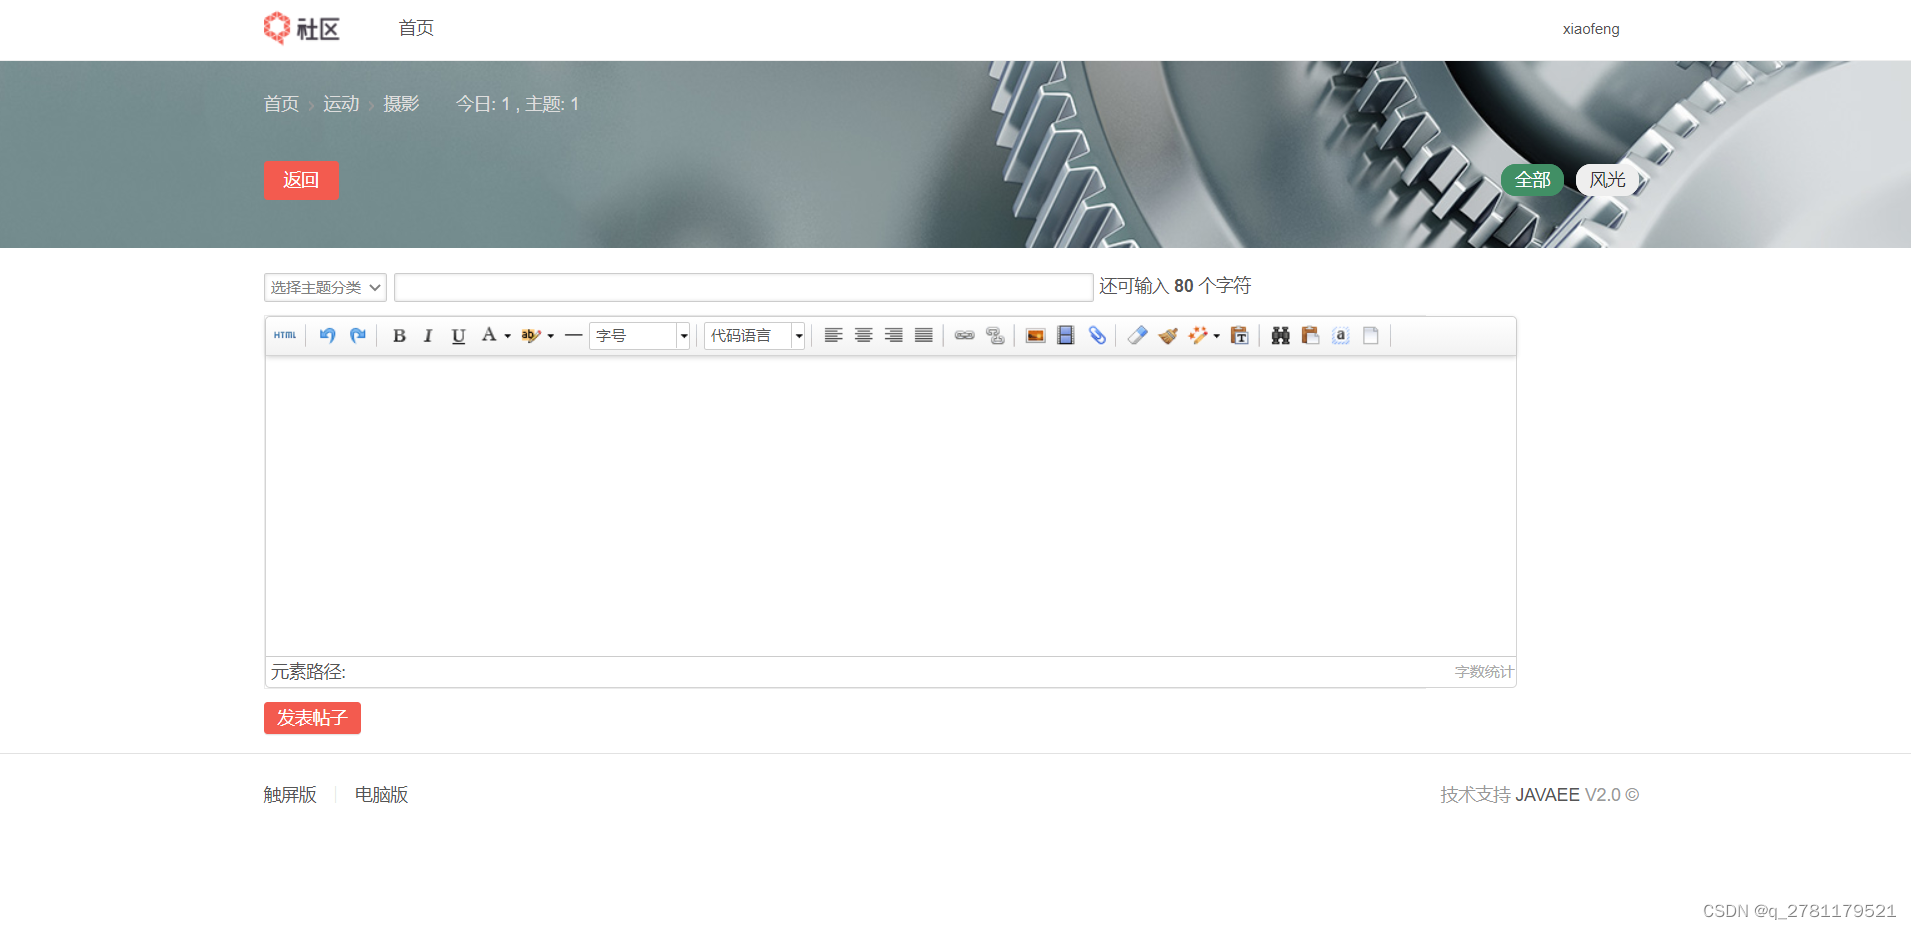The width and height of the screenshot is (1911, 929).
Task: Paste as plain text icon
Action: point(1240,336)
